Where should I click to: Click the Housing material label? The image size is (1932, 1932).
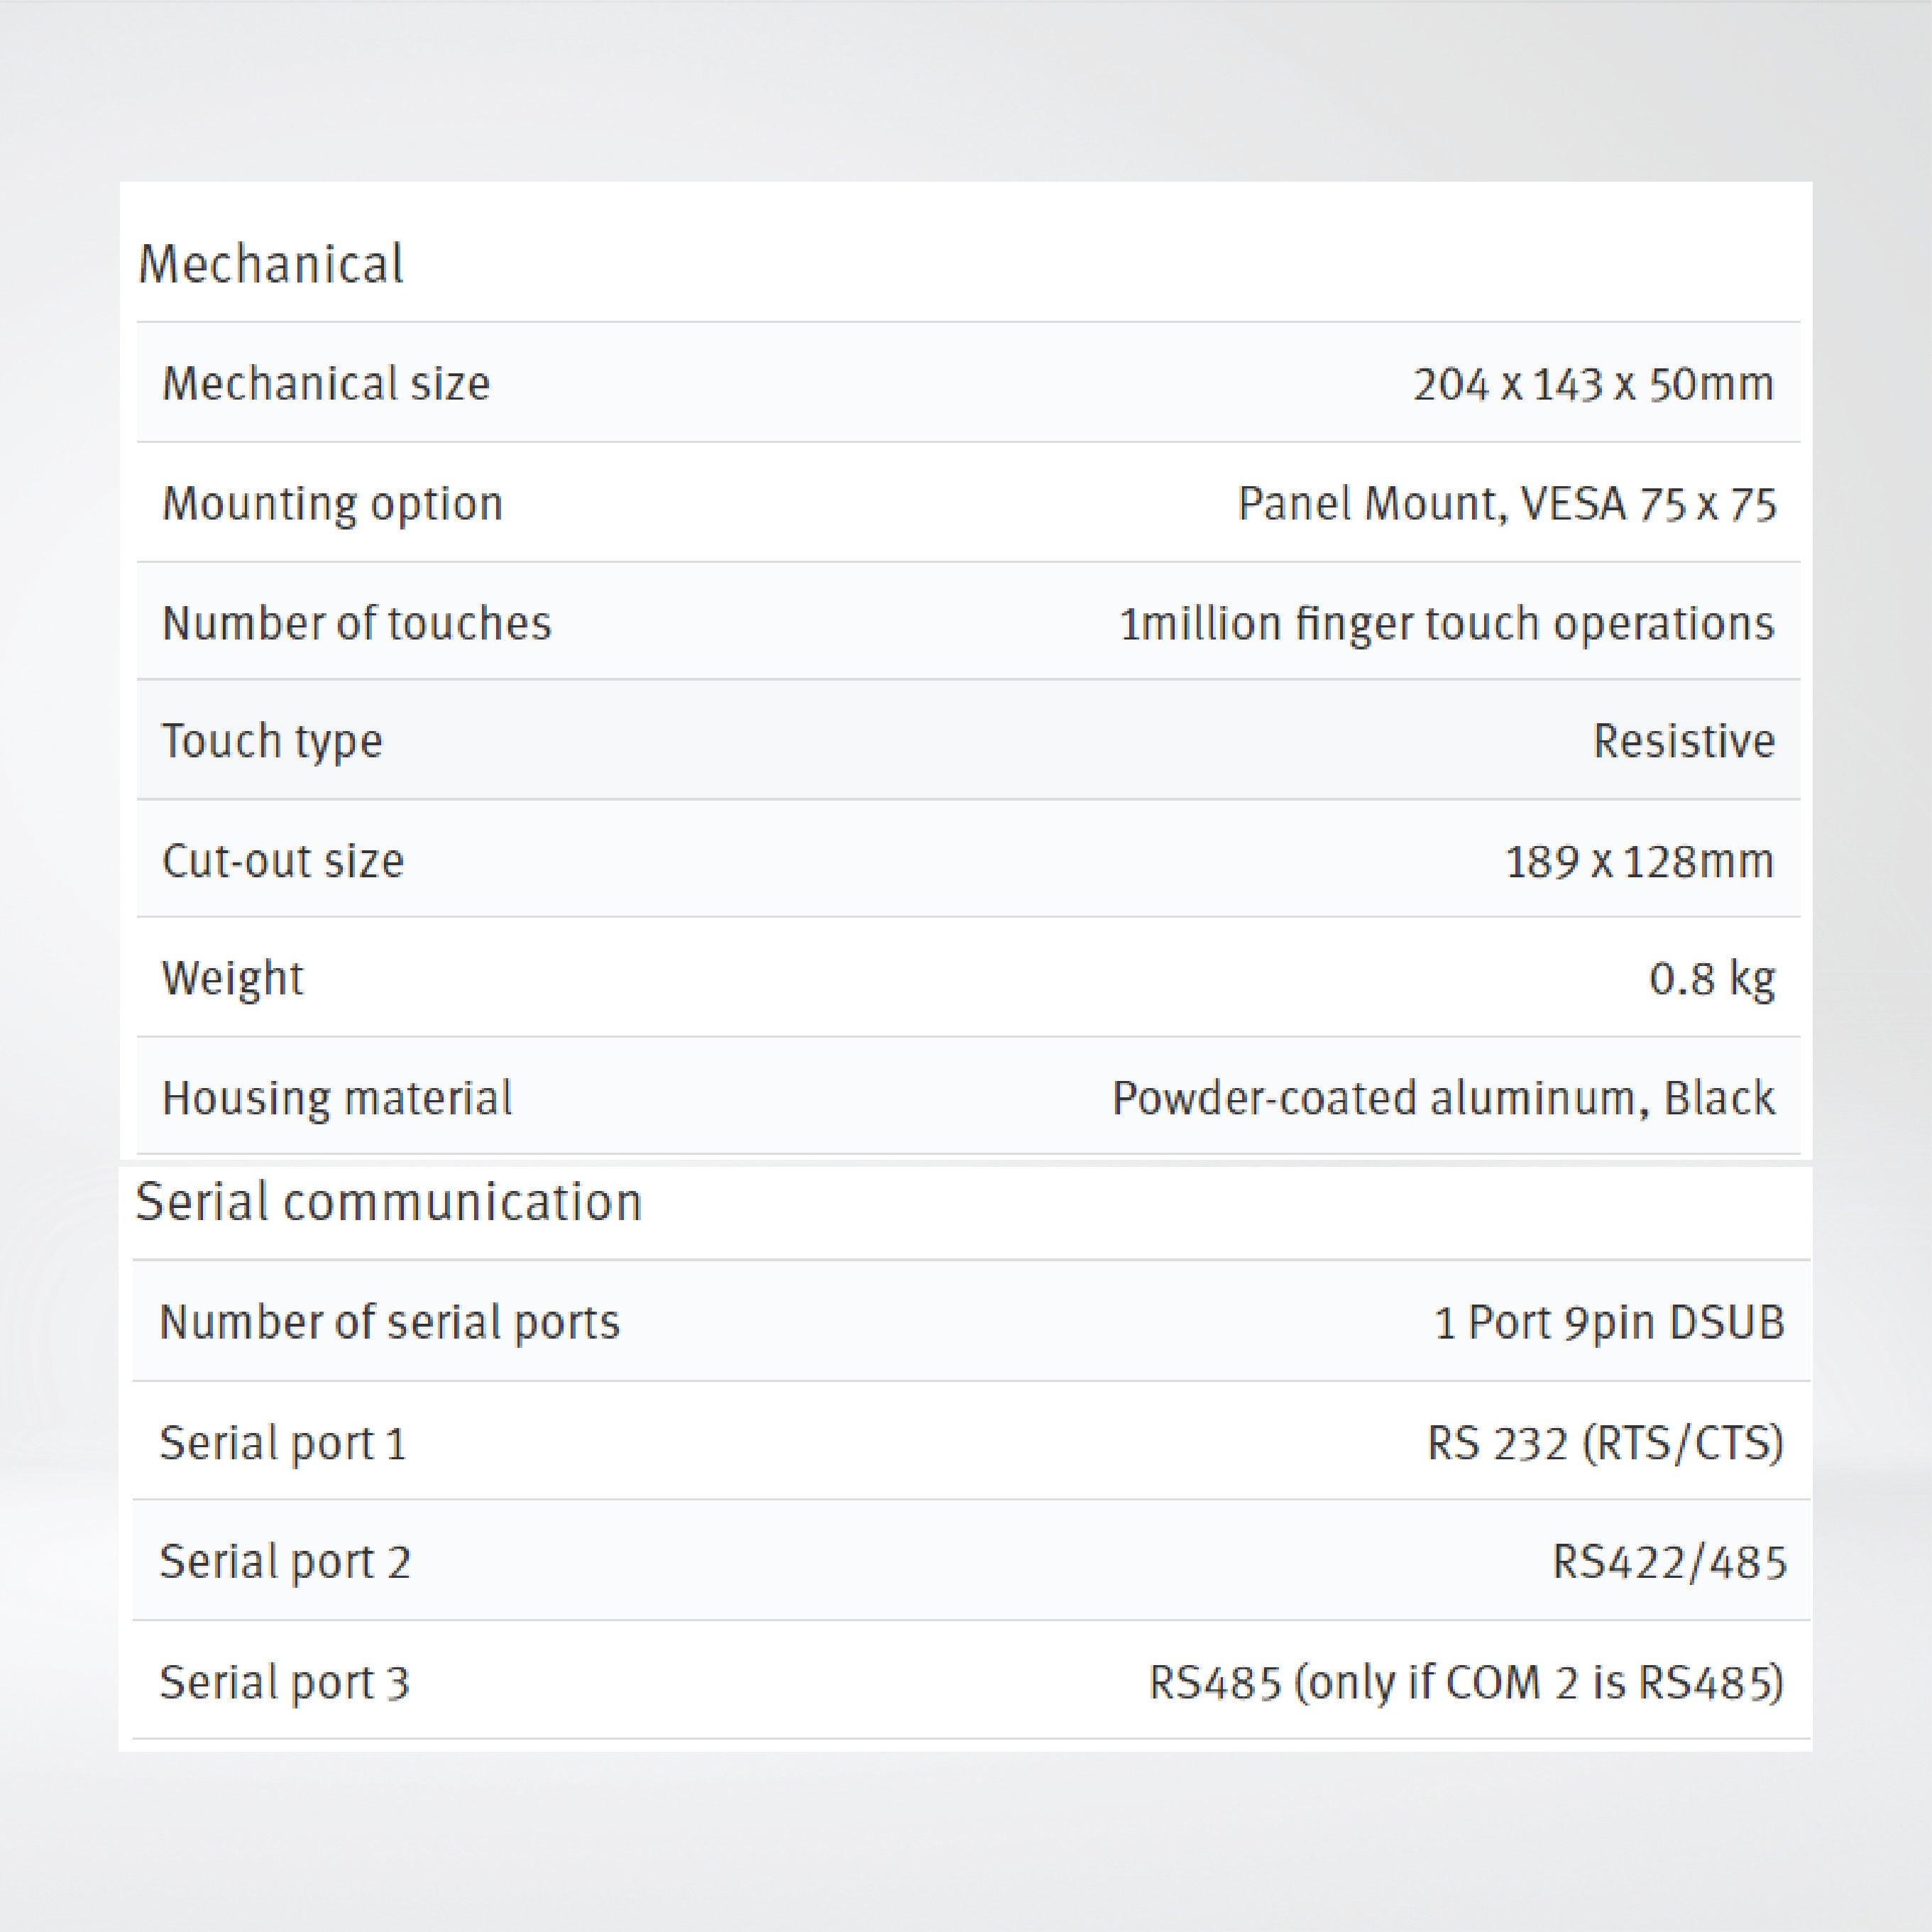(x=337, y=1098)
